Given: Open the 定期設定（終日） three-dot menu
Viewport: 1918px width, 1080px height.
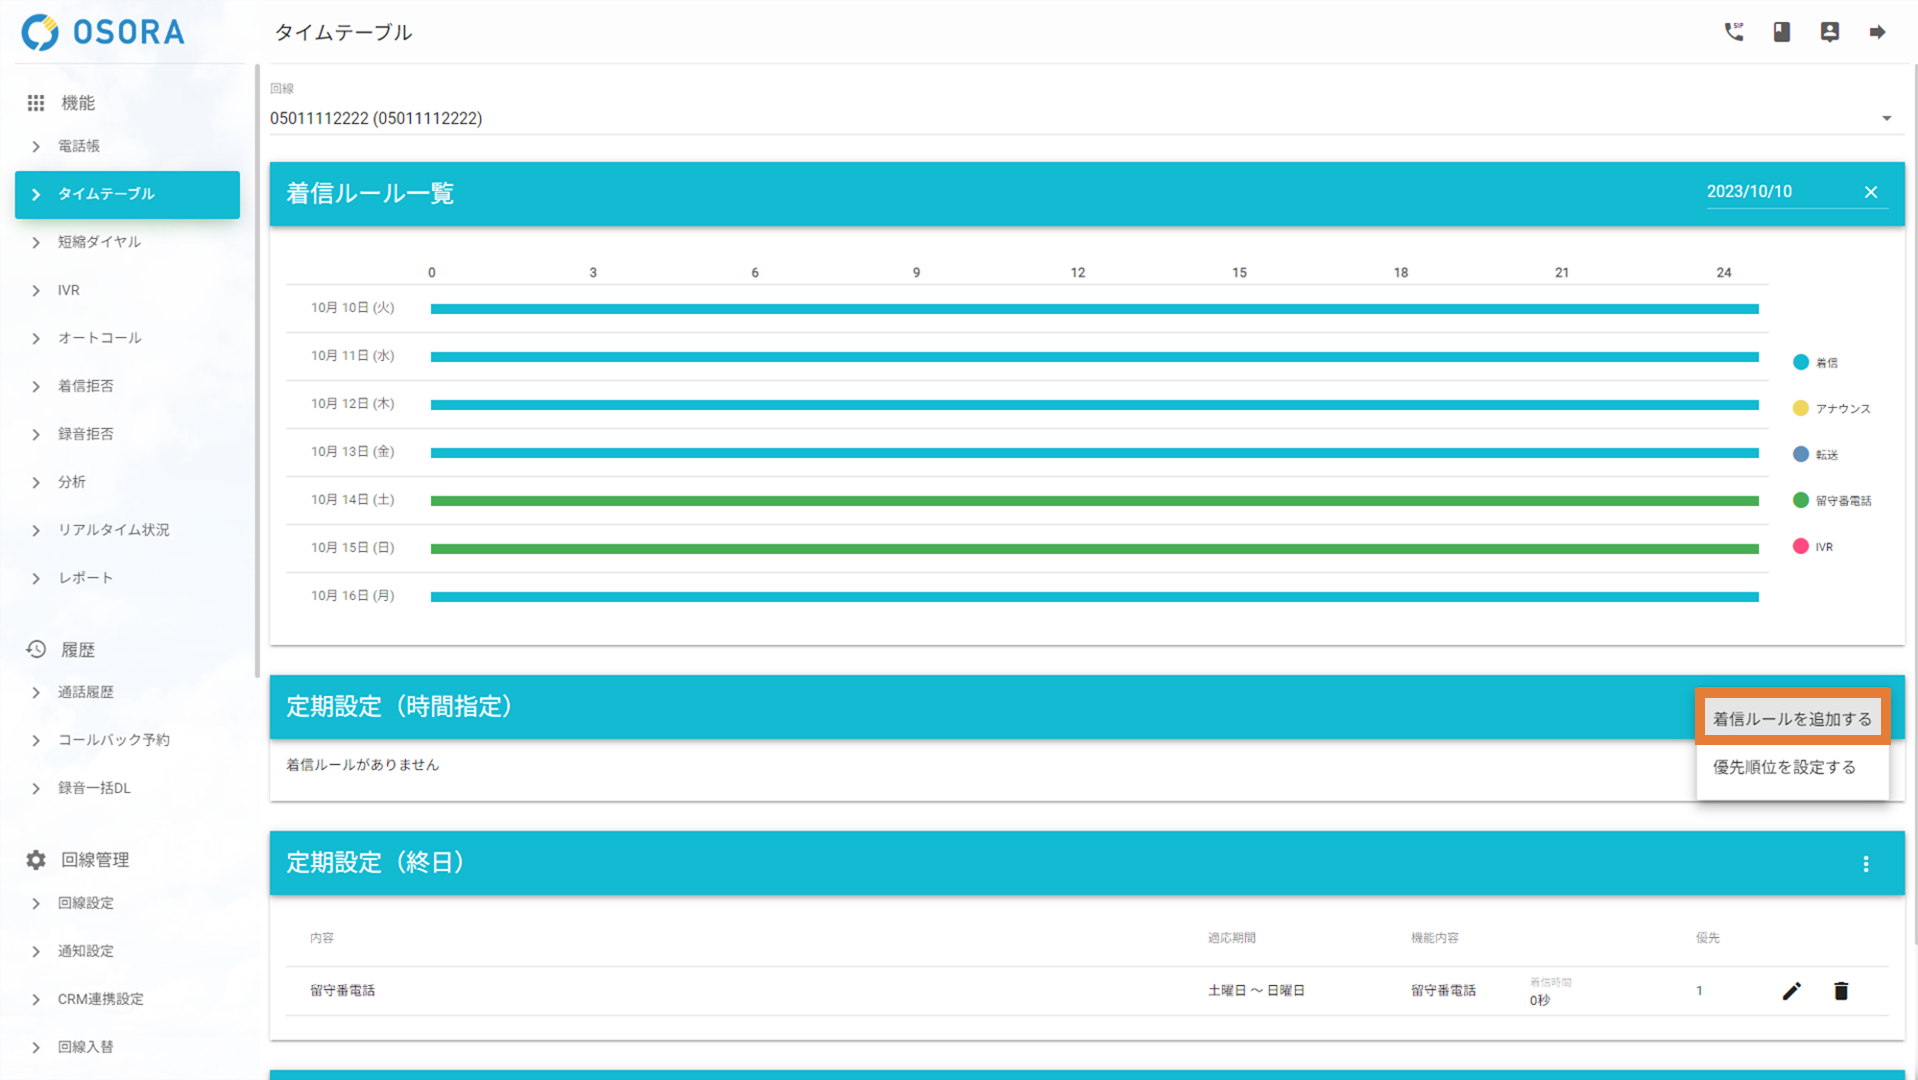Looking at the screenshot, I should (x=1865, y=864).
